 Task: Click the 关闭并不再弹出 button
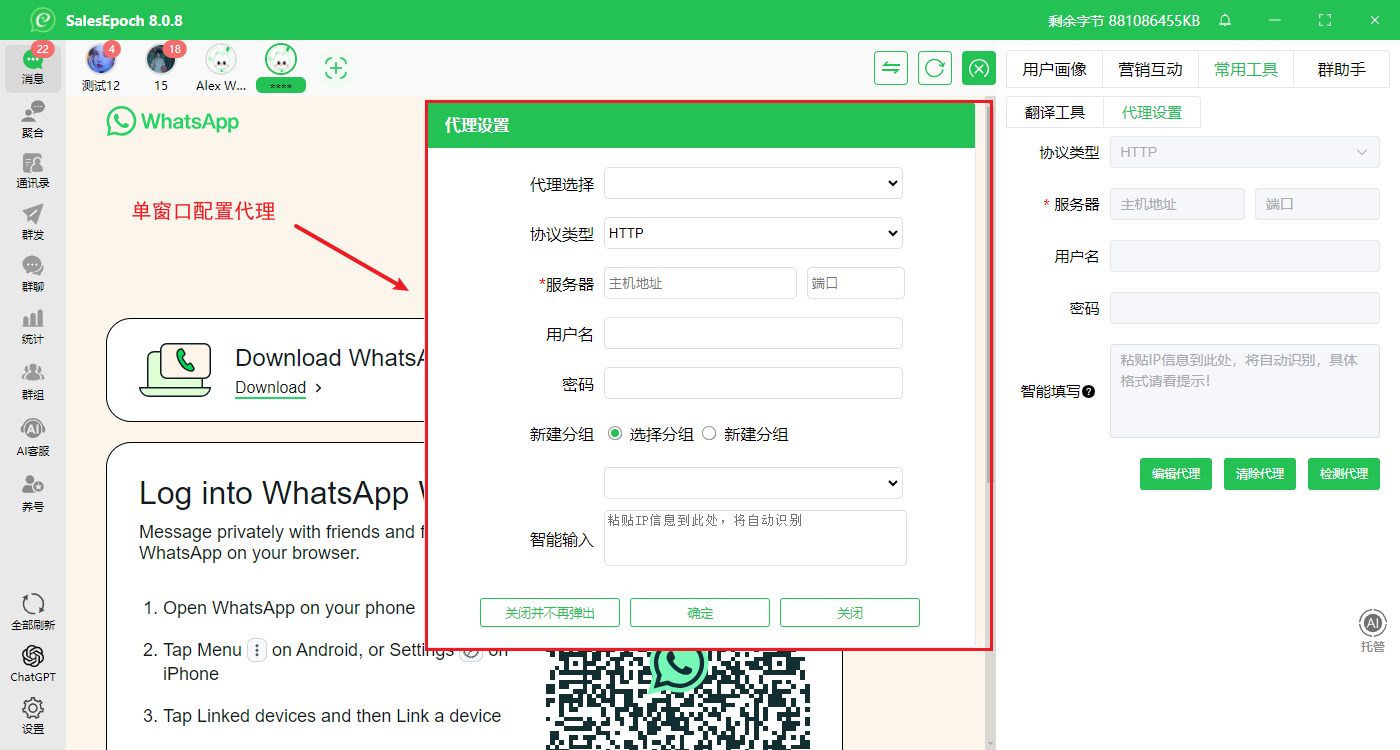click(x=550, y=613)
